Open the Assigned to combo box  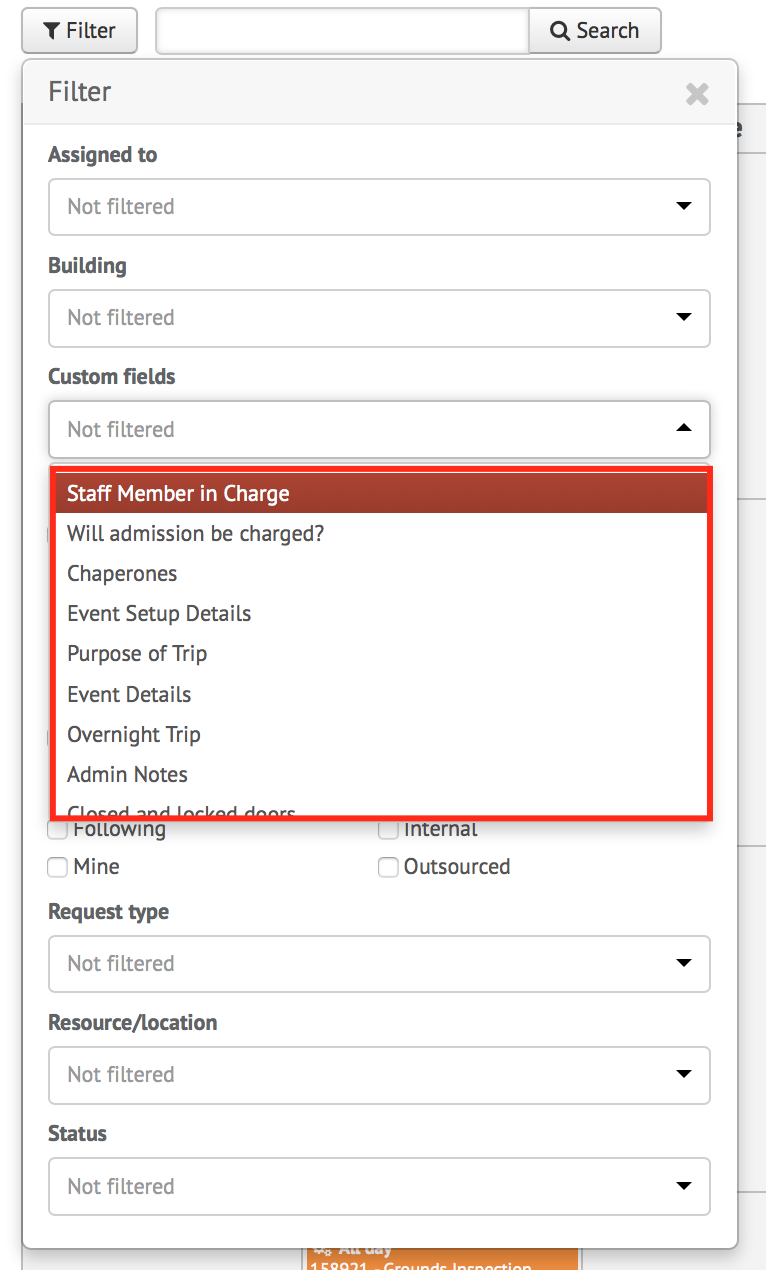point(379,207)
